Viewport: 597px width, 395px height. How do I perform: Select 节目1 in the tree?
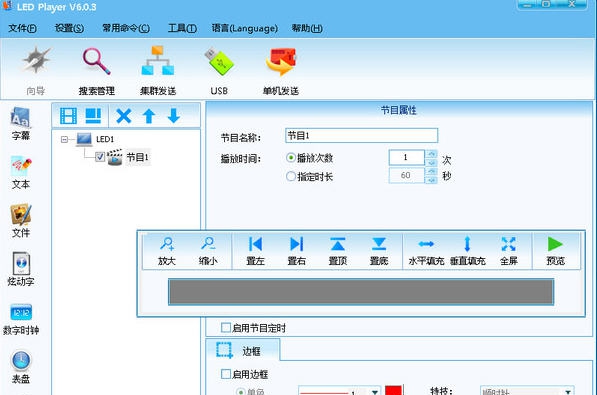click(x=137, y=157)
